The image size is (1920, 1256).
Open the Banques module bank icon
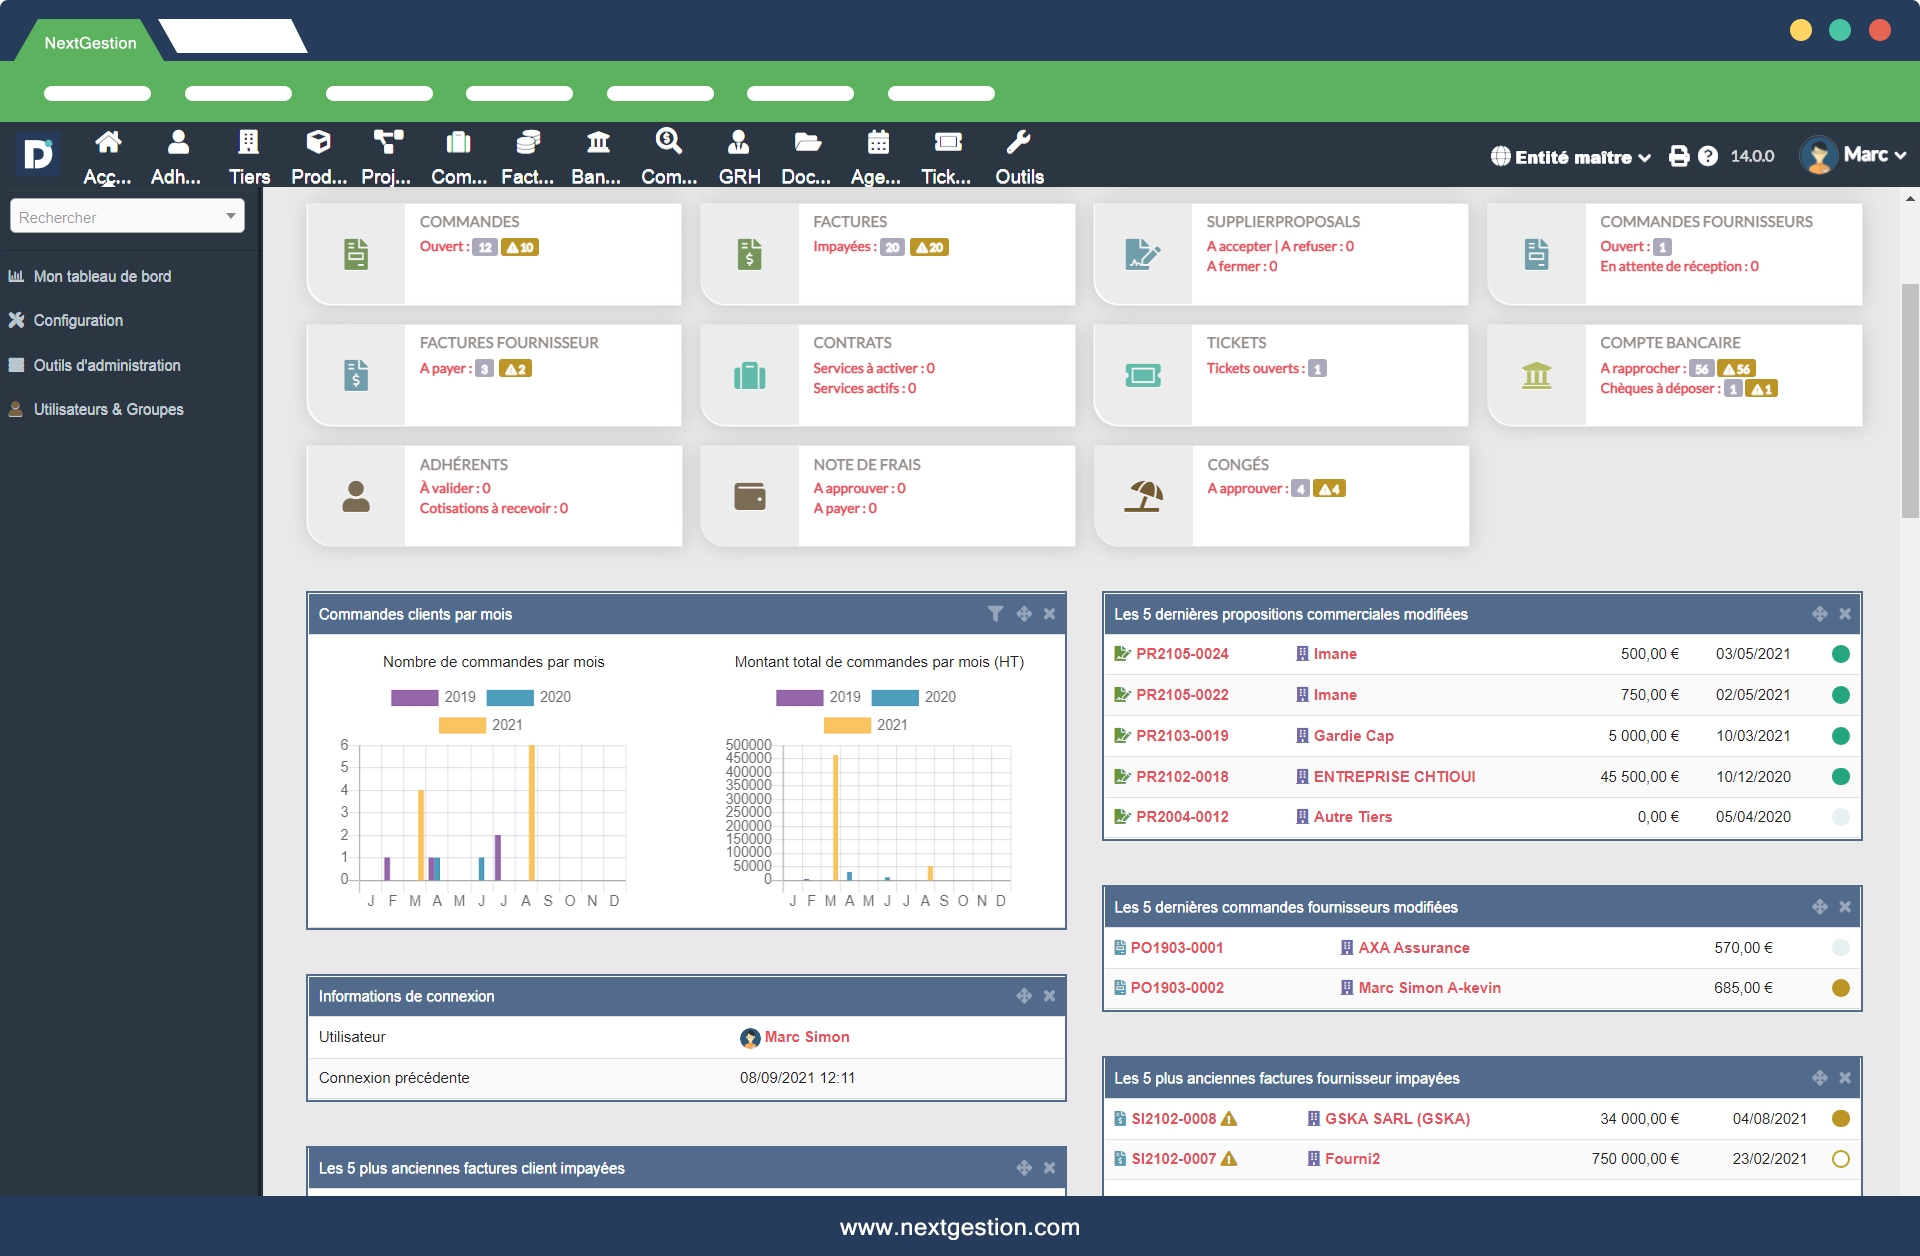point(597,143)
